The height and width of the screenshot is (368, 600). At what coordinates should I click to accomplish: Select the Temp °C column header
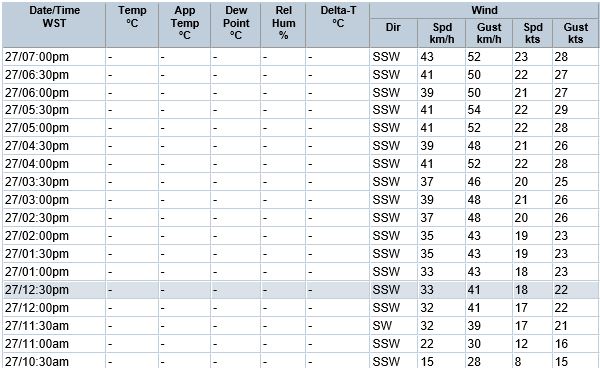[x=132, y=24]
